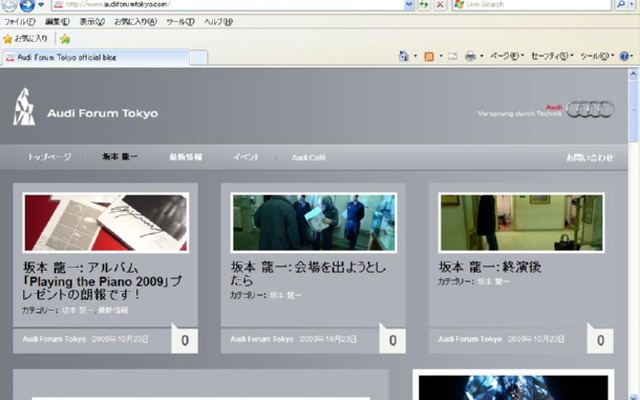The image size is (640, 400).
Task: Open the hallway 終演後 post thumbnail
Action: click(x=521, y=222)
